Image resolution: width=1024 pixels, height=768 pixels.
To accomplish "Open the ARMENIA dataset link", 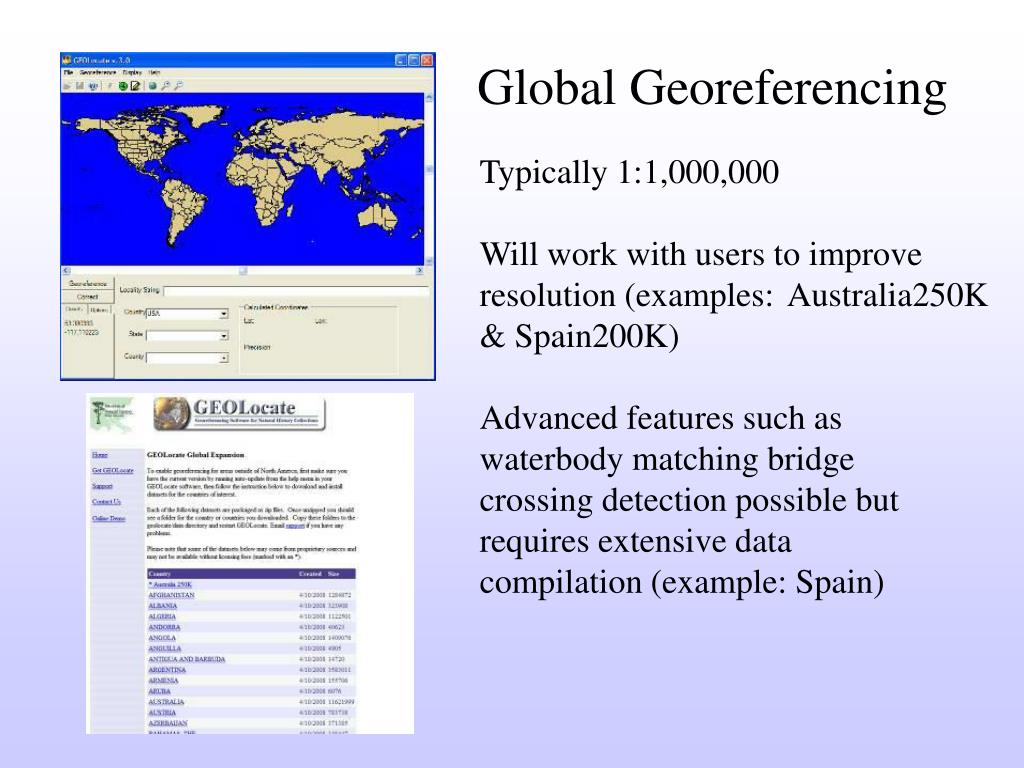I will pyautogui.click(x=163, y=680).
